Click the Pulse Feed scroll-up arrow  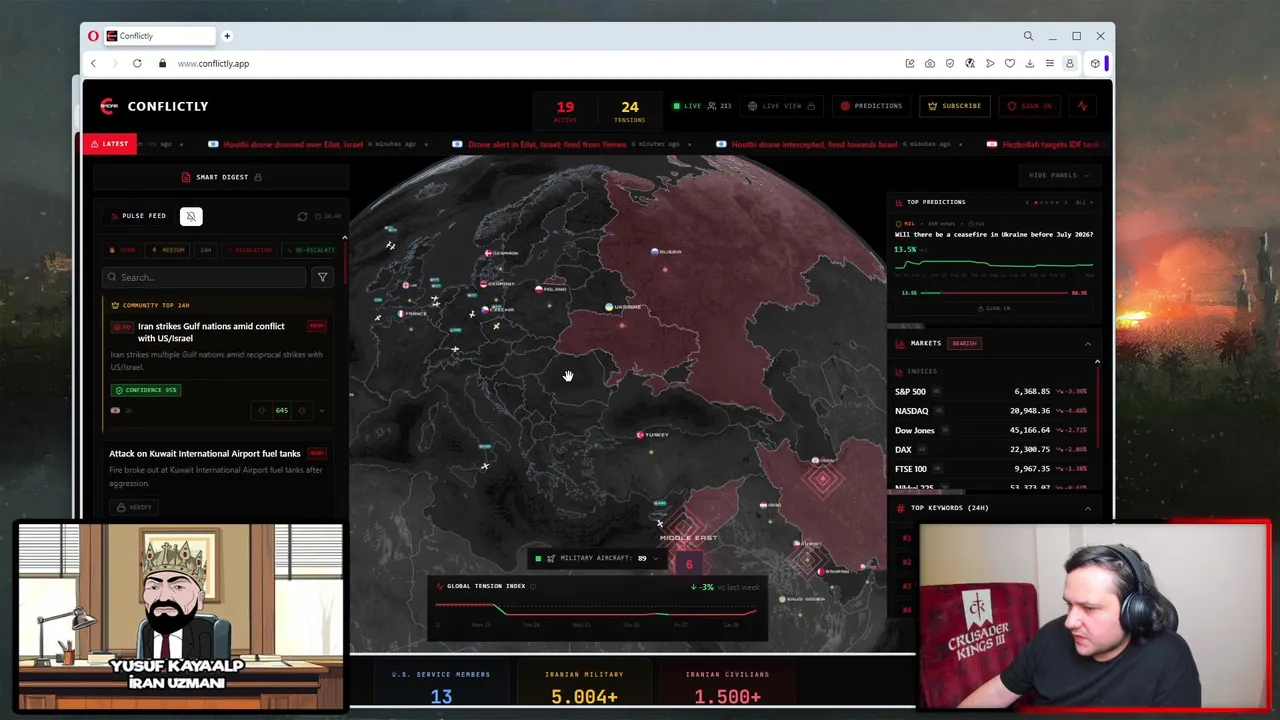344,238
